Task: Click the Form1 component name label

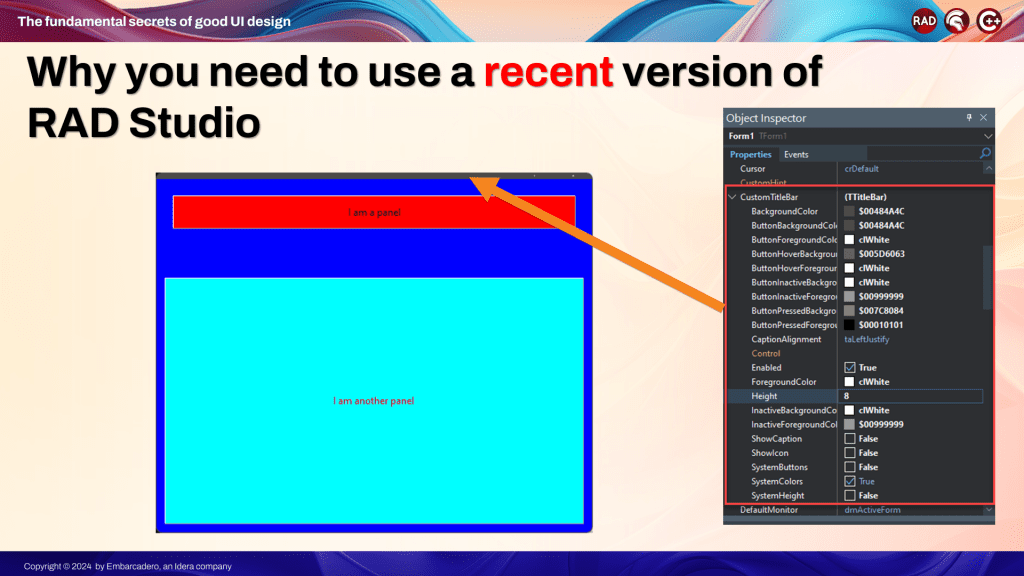Action: 741,136
